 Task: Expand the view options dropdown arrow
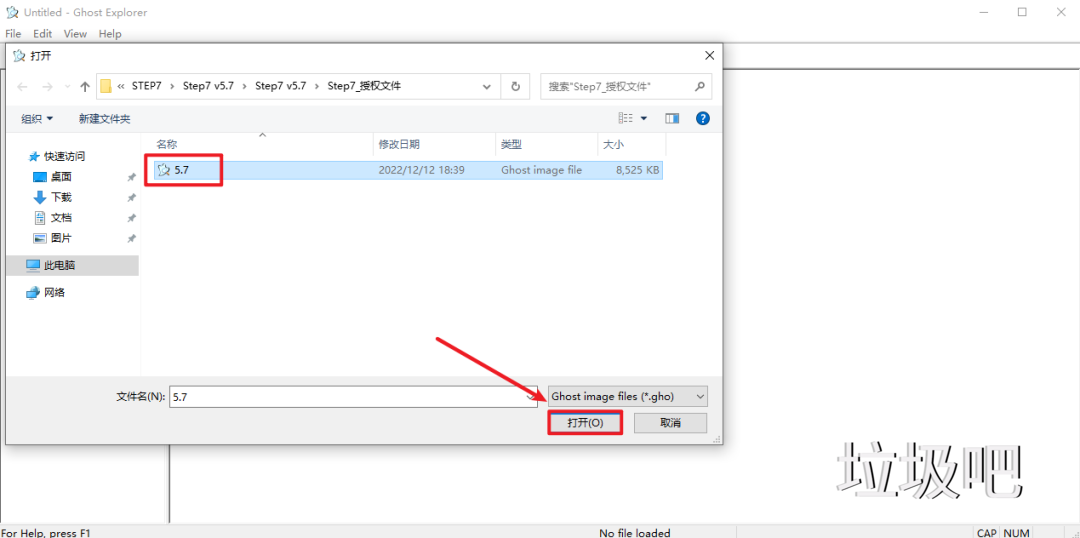pos(644,118)
